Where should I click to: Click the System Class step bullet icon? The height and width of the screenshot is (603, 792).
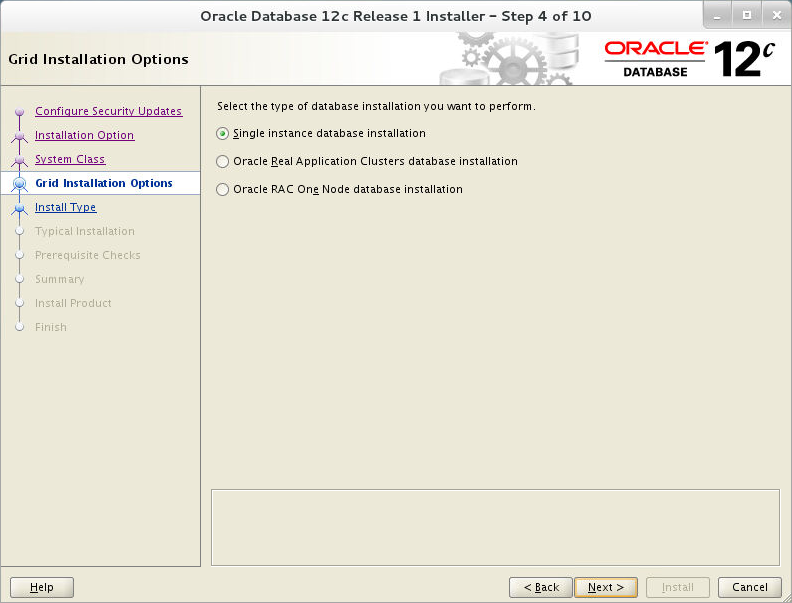(20, 160)
